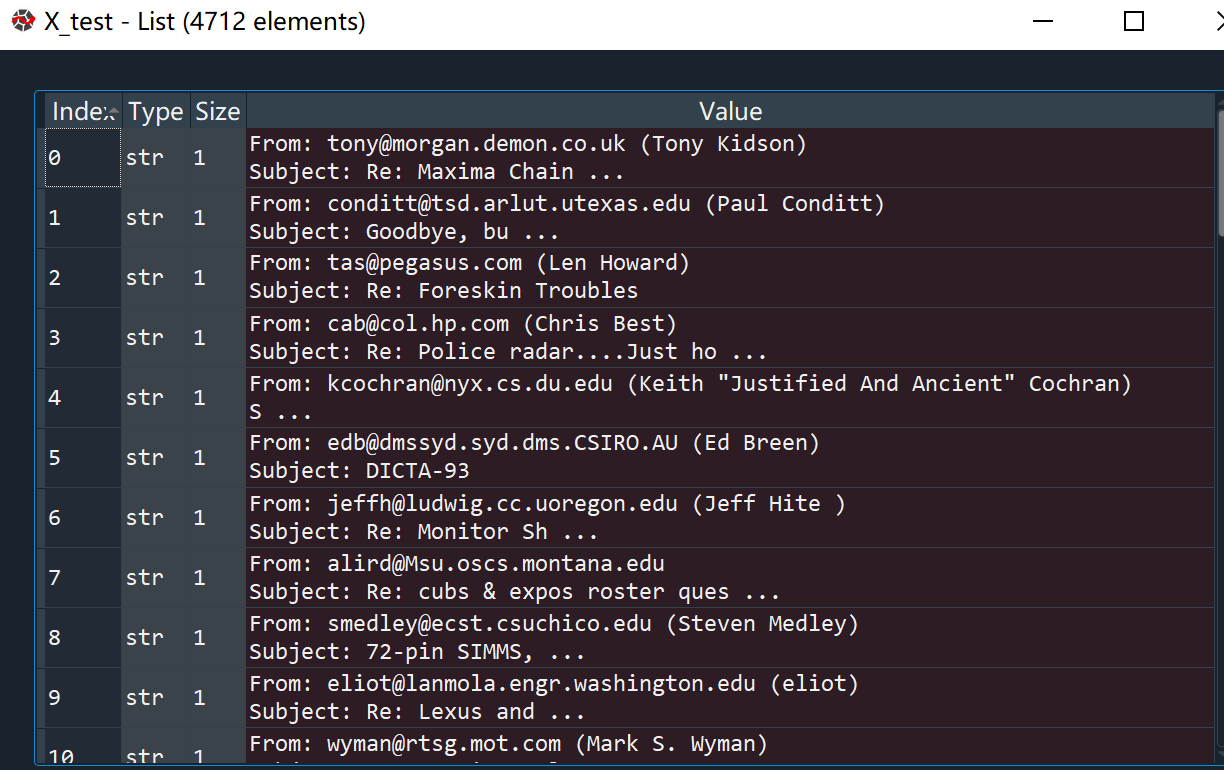Click the vertical scrollbar on the right
This screenshot has width=1224, height=770.
pos(1219,430)
